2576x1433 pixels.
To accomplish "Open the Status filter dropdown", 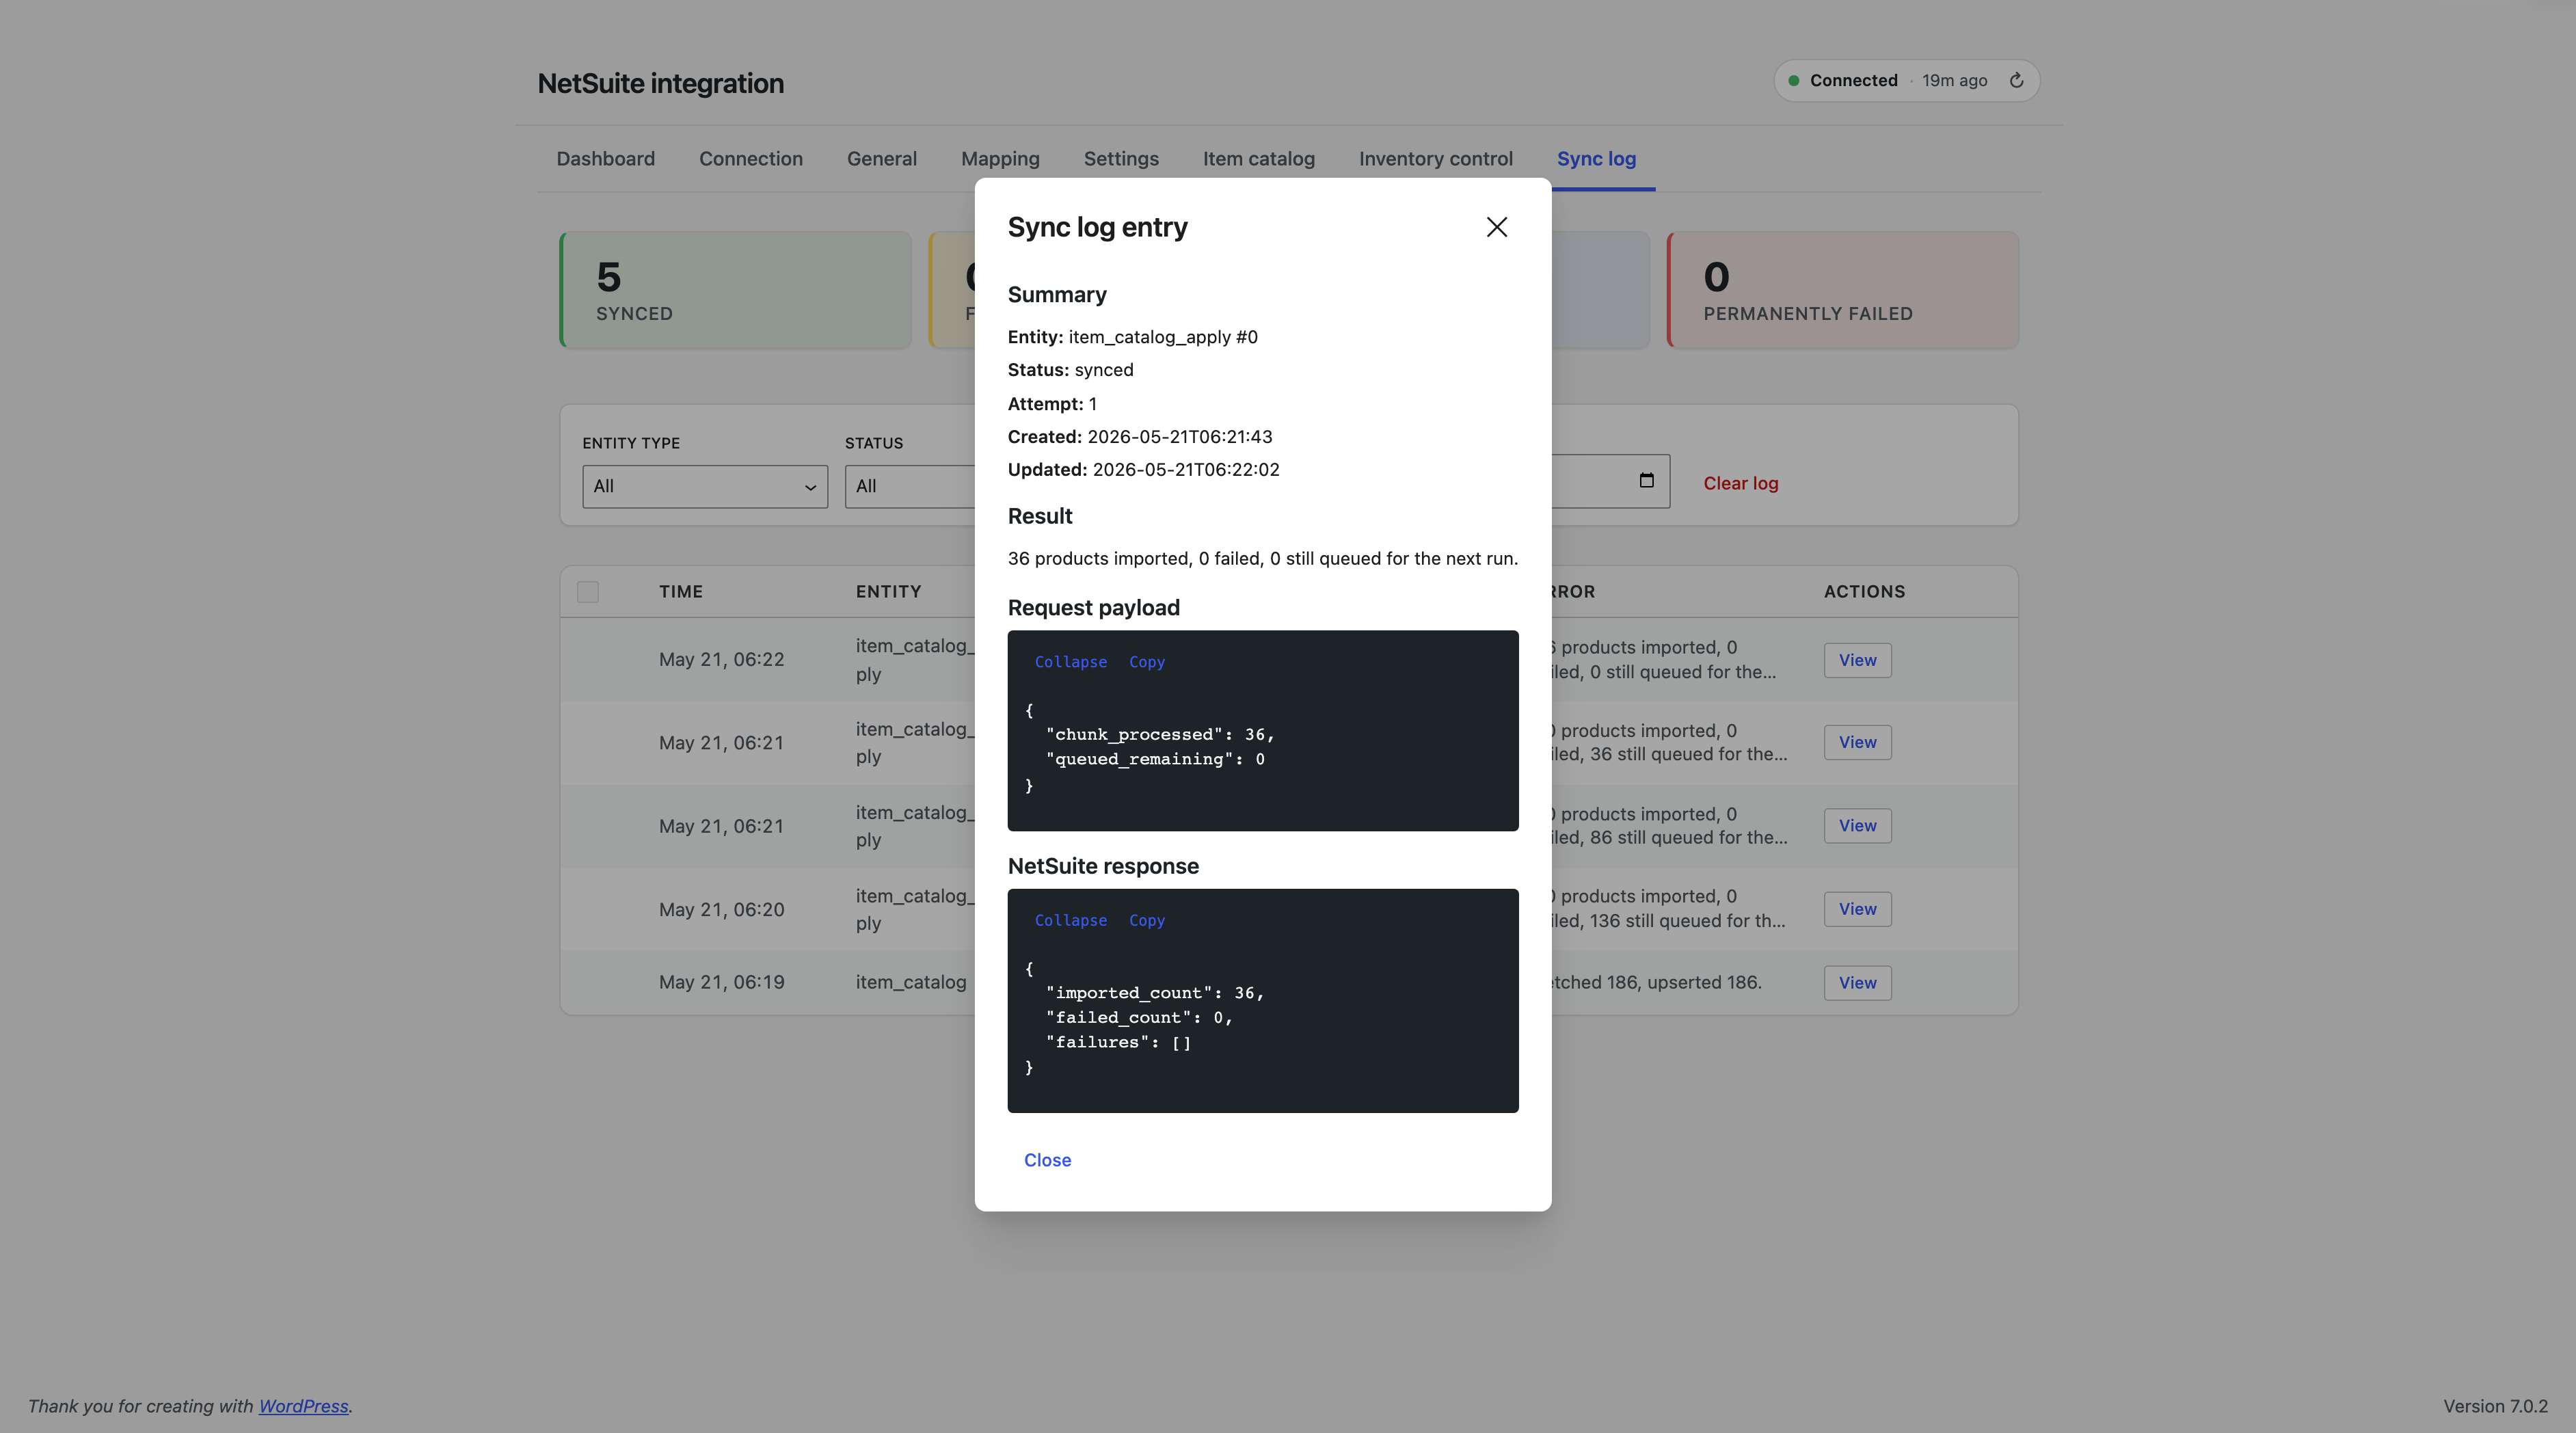I will pos(910,486).
